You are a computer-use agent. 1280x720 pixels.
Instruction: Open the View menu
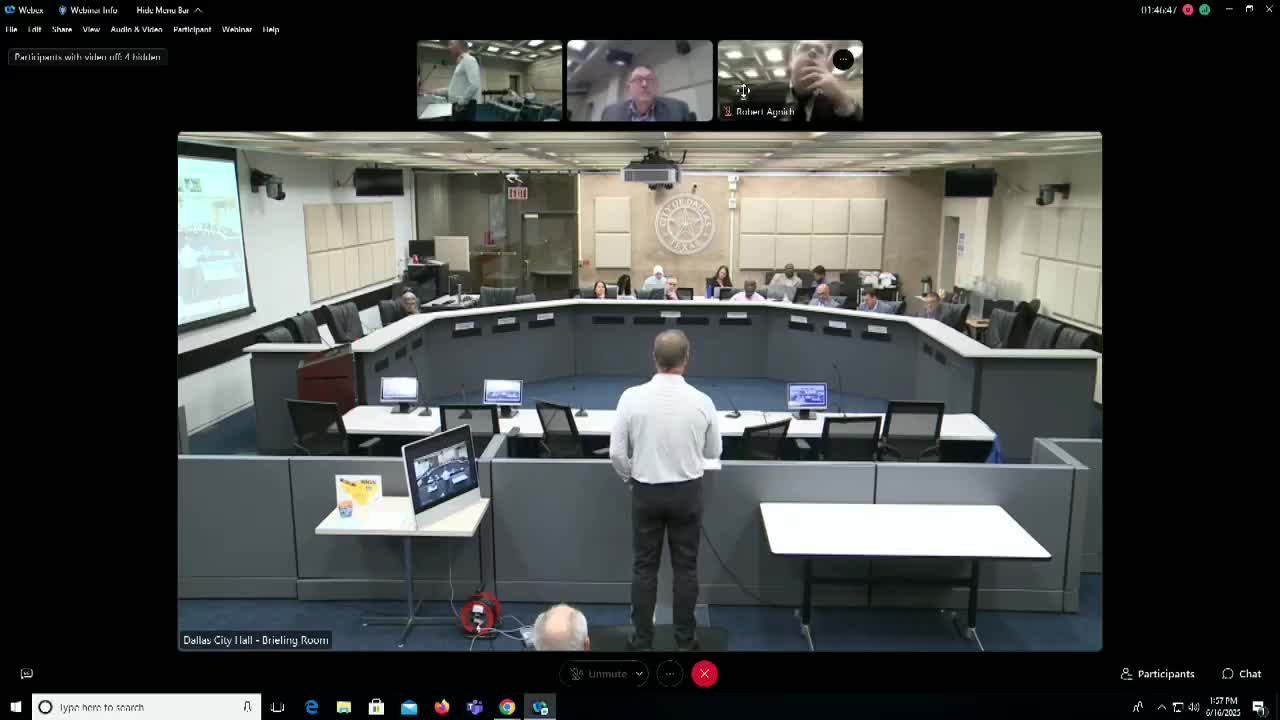tap(91, 29)
